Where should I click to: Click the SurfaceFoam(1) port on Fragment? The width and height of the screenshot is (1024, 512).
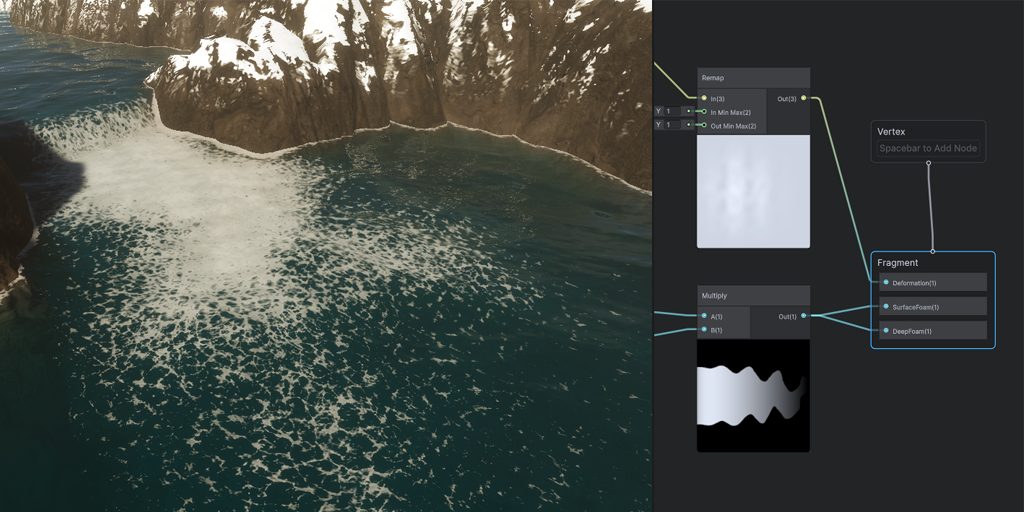point(886,307)
